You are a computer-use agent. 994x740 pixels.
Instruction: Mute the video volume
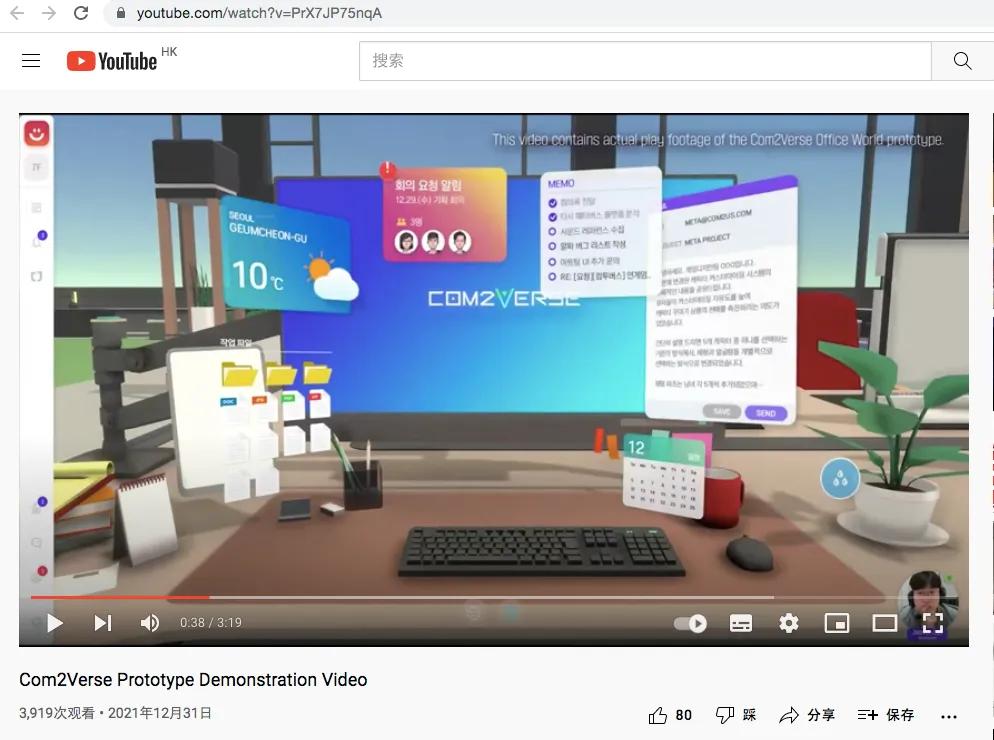coord(150,623)
